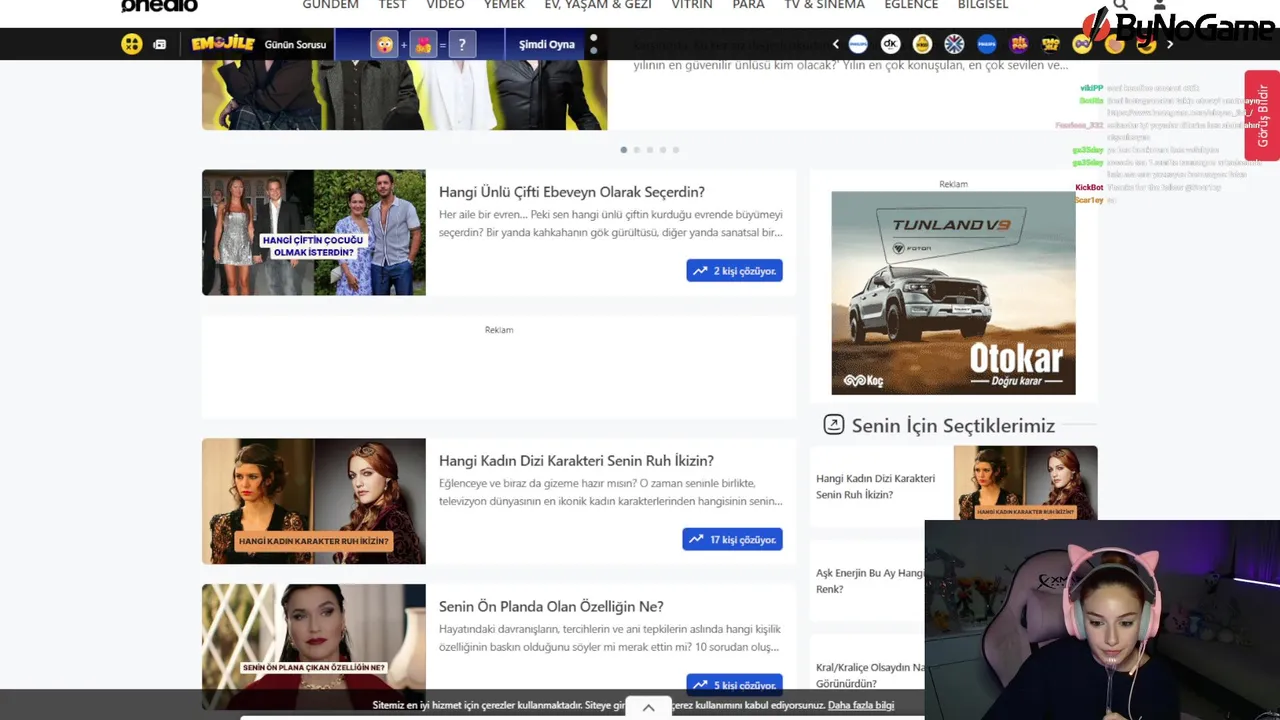Screen dimensions: 1280x720
Task: Open the blue Philips brand badge
Action: (x=987, y=44)
